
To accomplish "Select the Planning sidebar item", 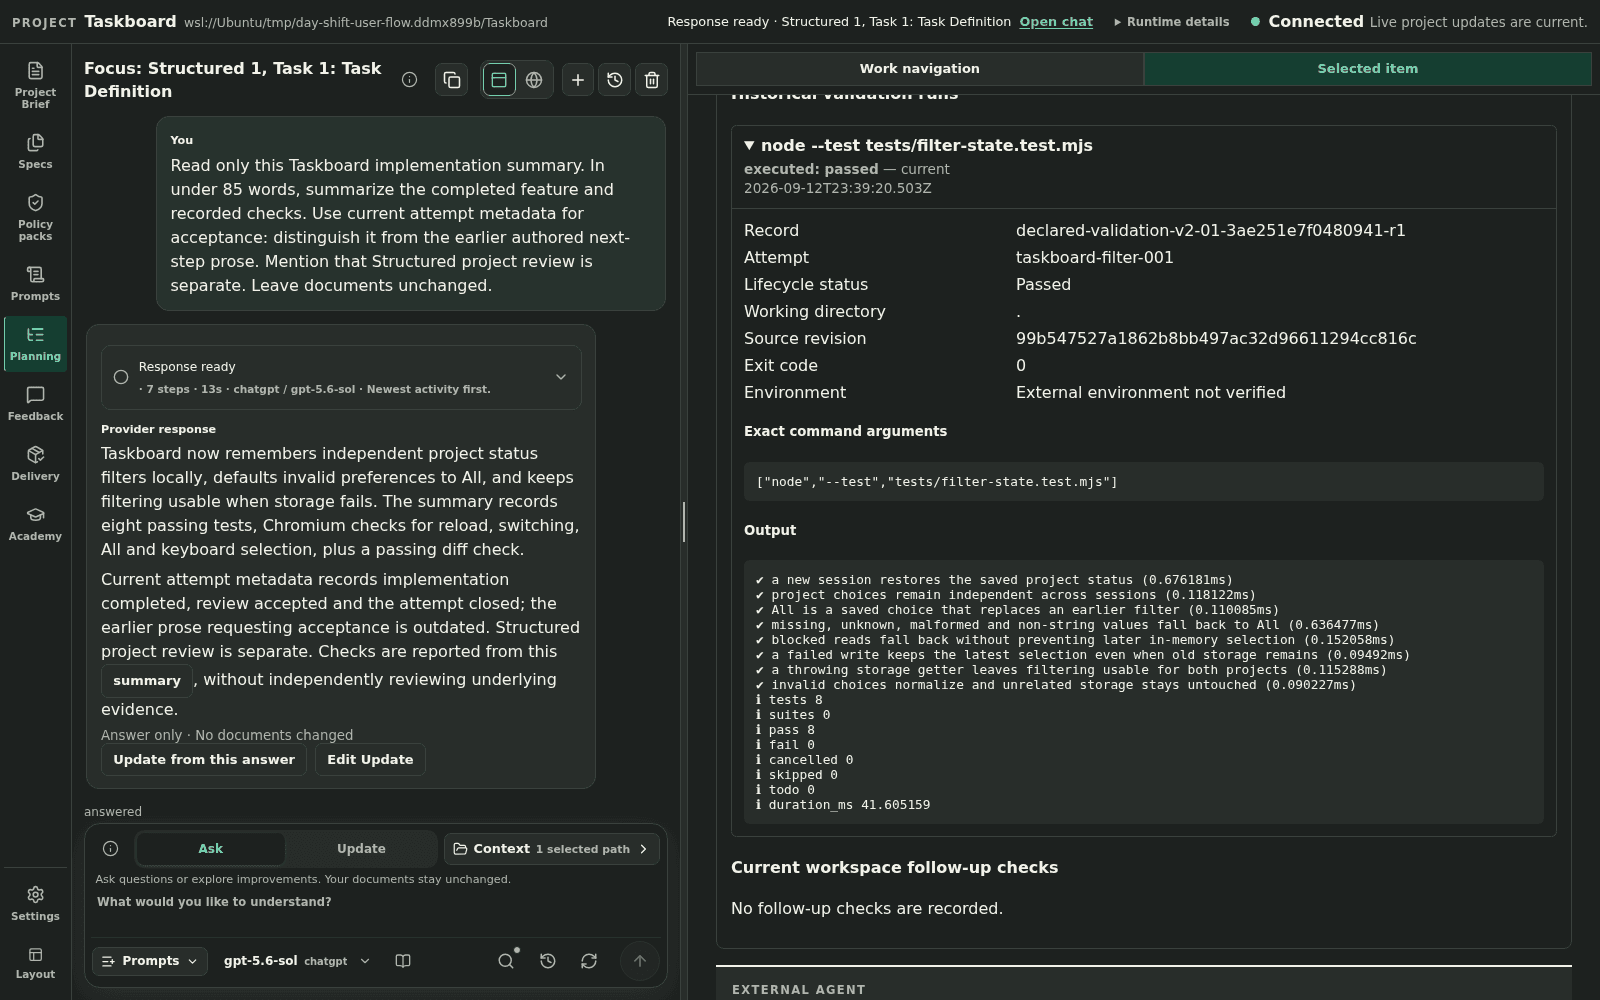I will click(x=35, y=344).
